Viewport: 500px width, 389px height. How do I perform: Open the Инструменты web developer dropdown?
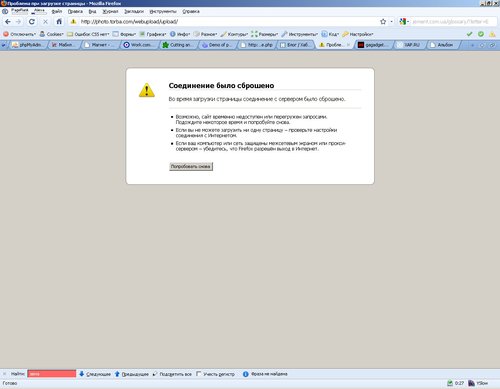tap(300, 34)
